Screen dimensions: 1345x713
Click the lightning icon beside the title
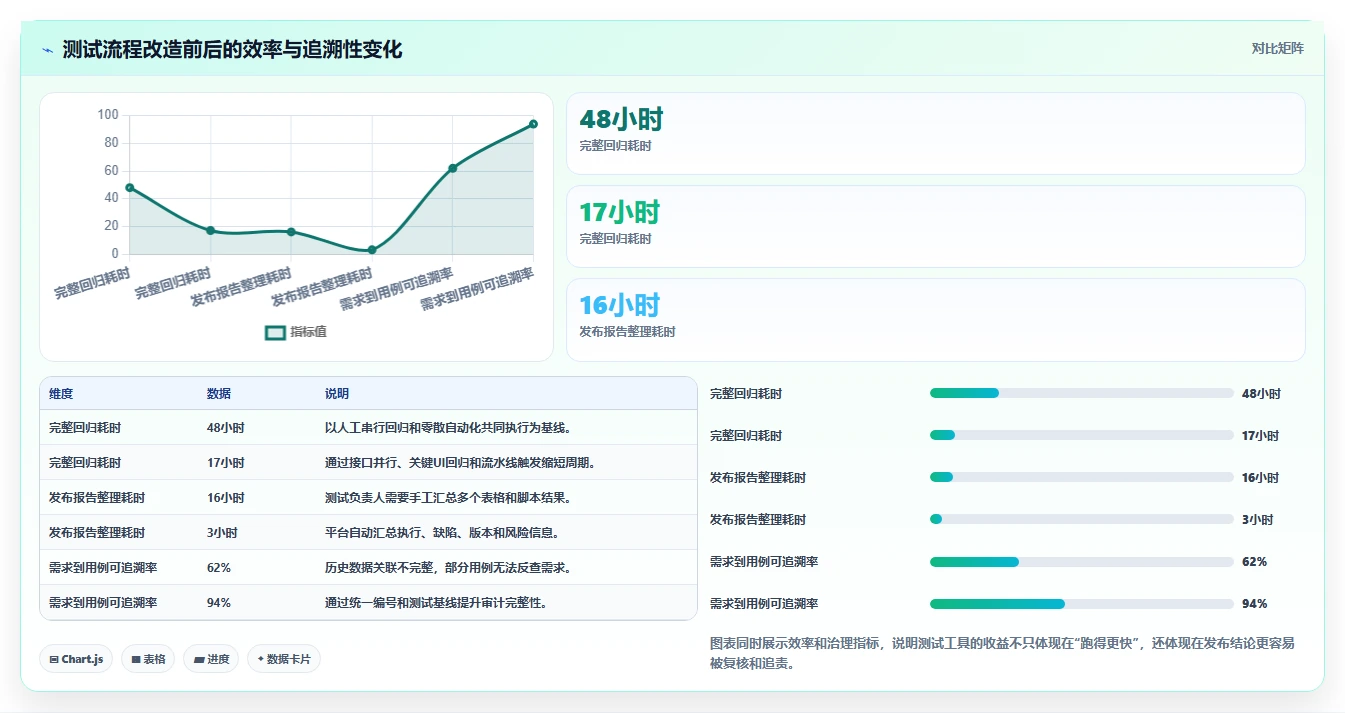click(x=48, y=50)
